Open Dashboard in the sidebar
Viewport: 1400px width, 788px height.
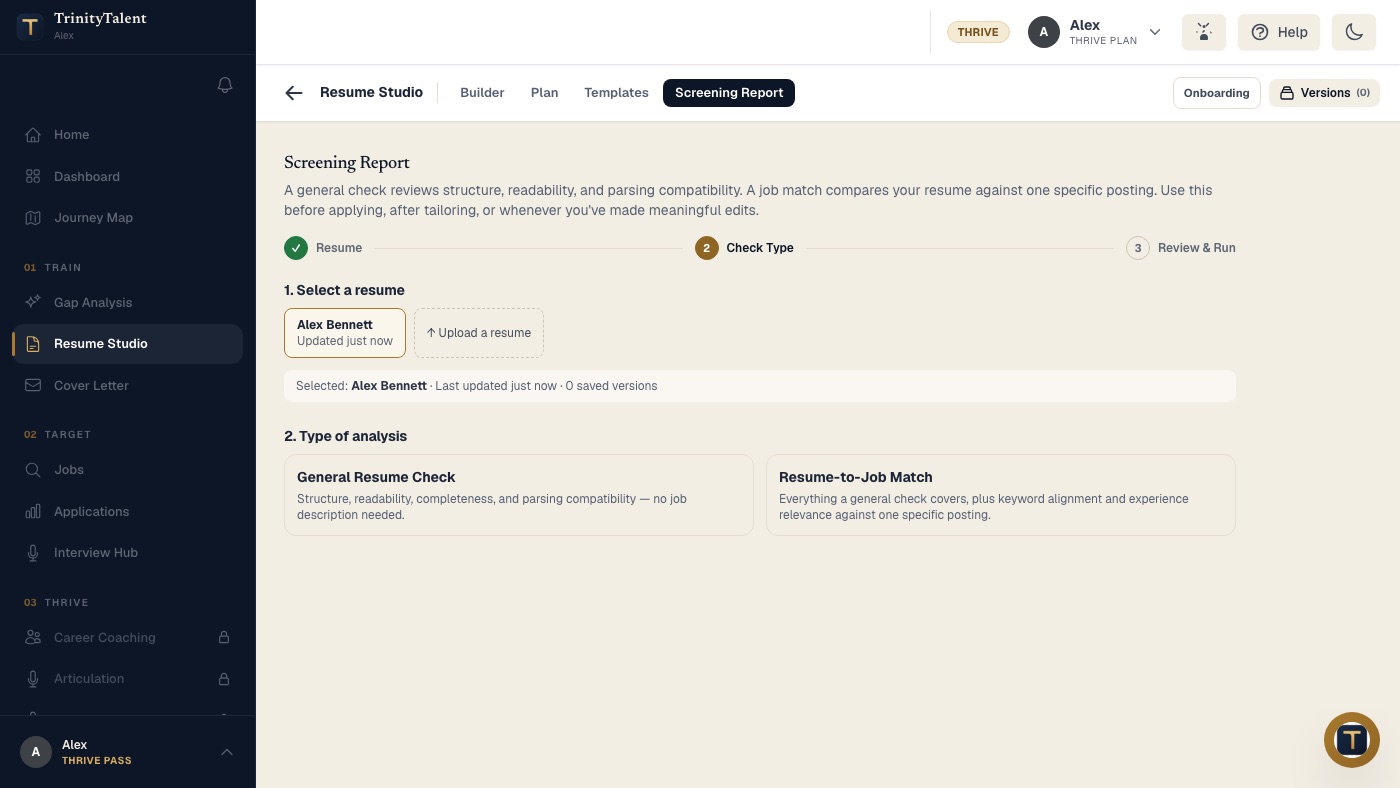coord(128,176)
